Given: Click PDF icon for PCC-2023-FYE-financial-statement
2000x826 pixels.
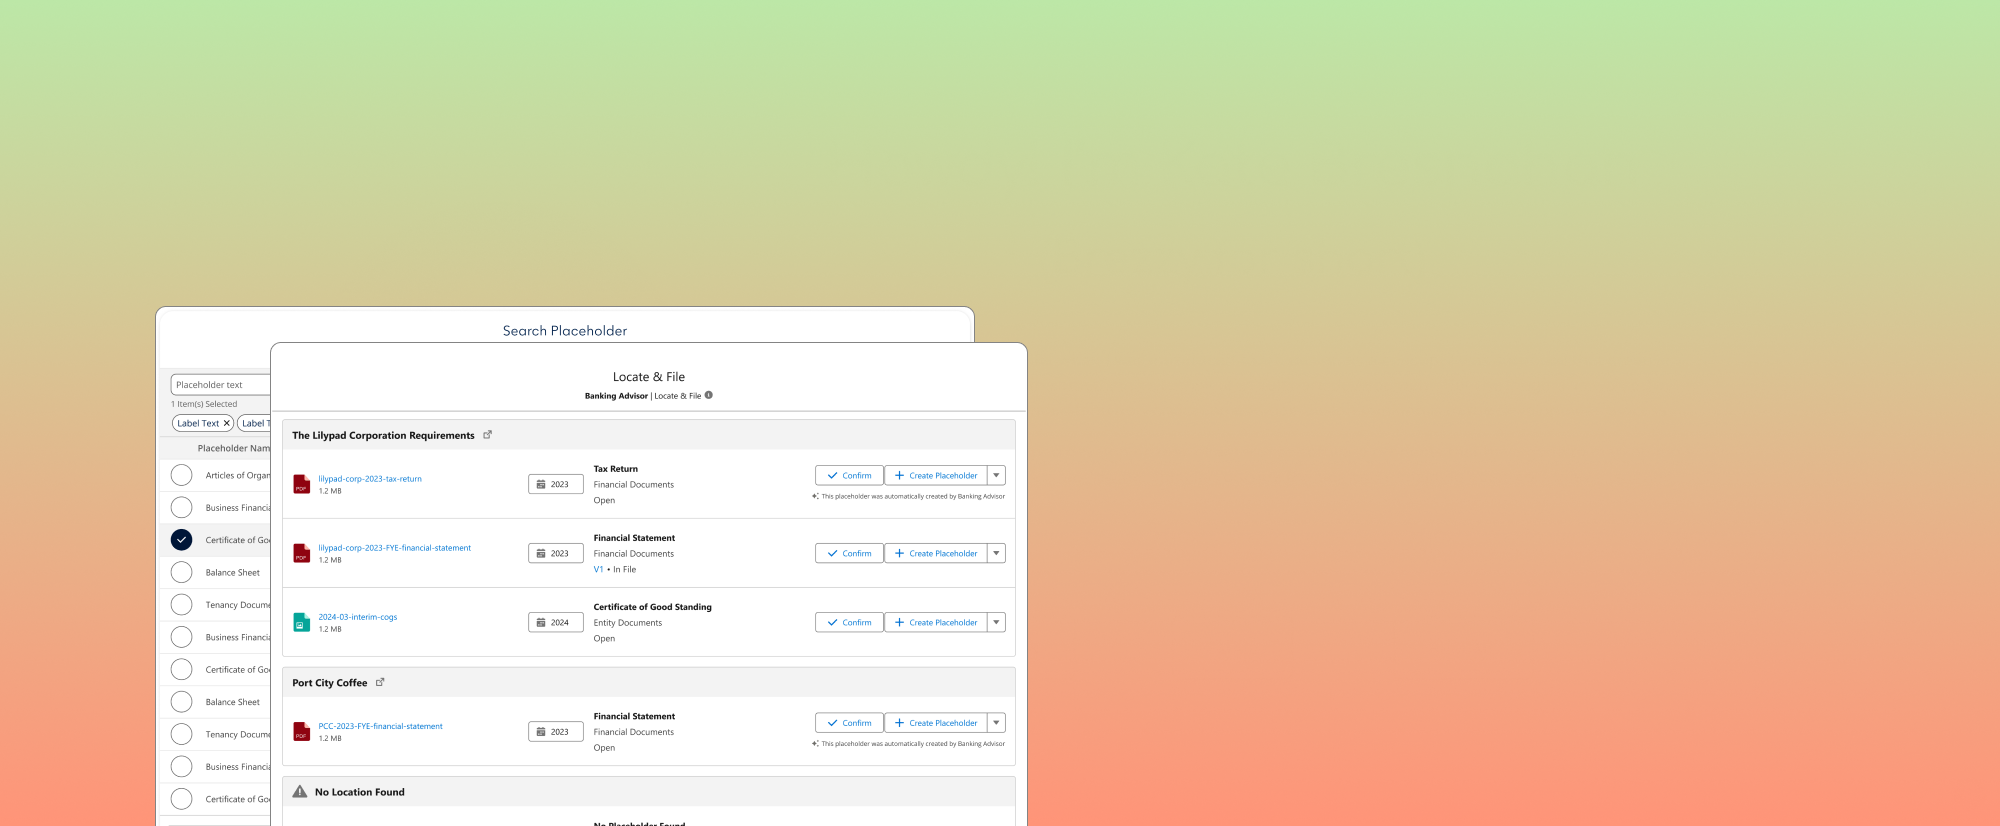Looking at the screenshot, I should (301, 732).
